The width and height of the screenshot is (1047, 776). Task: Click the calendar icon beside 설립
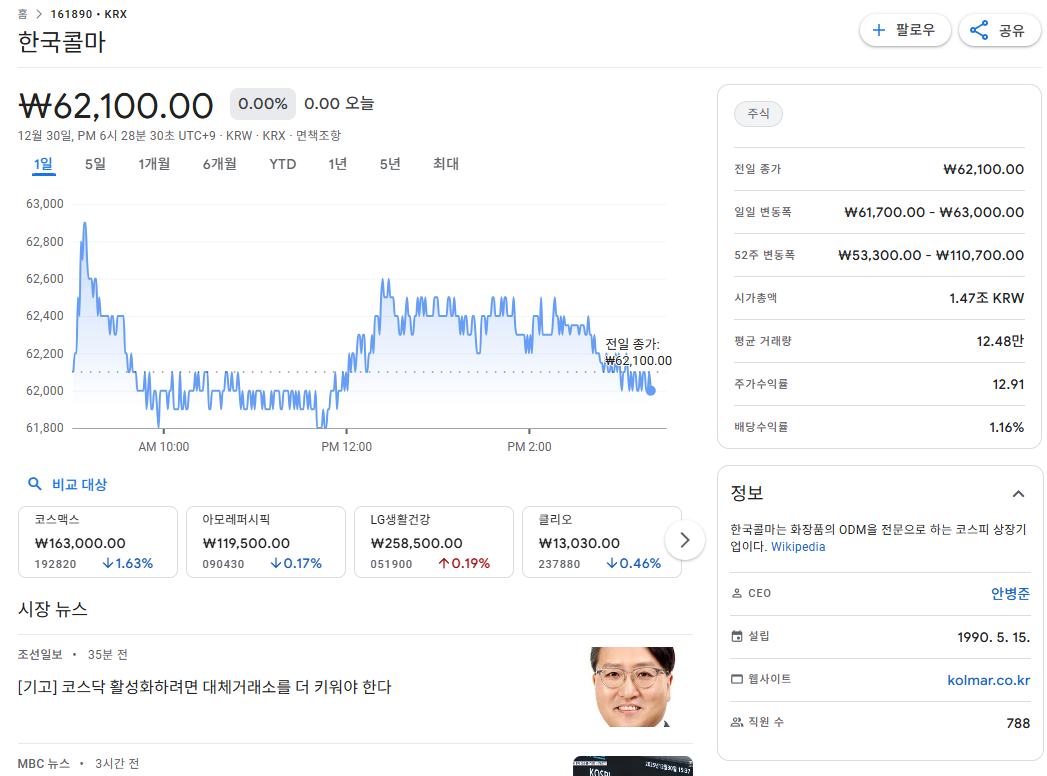pyautogui.click(x=737, y=636)
